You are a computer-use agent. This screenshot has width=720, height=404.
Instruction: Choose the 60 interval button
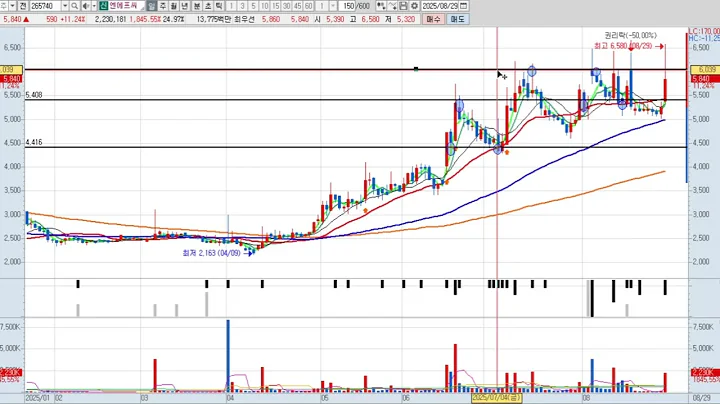point(309,6)
